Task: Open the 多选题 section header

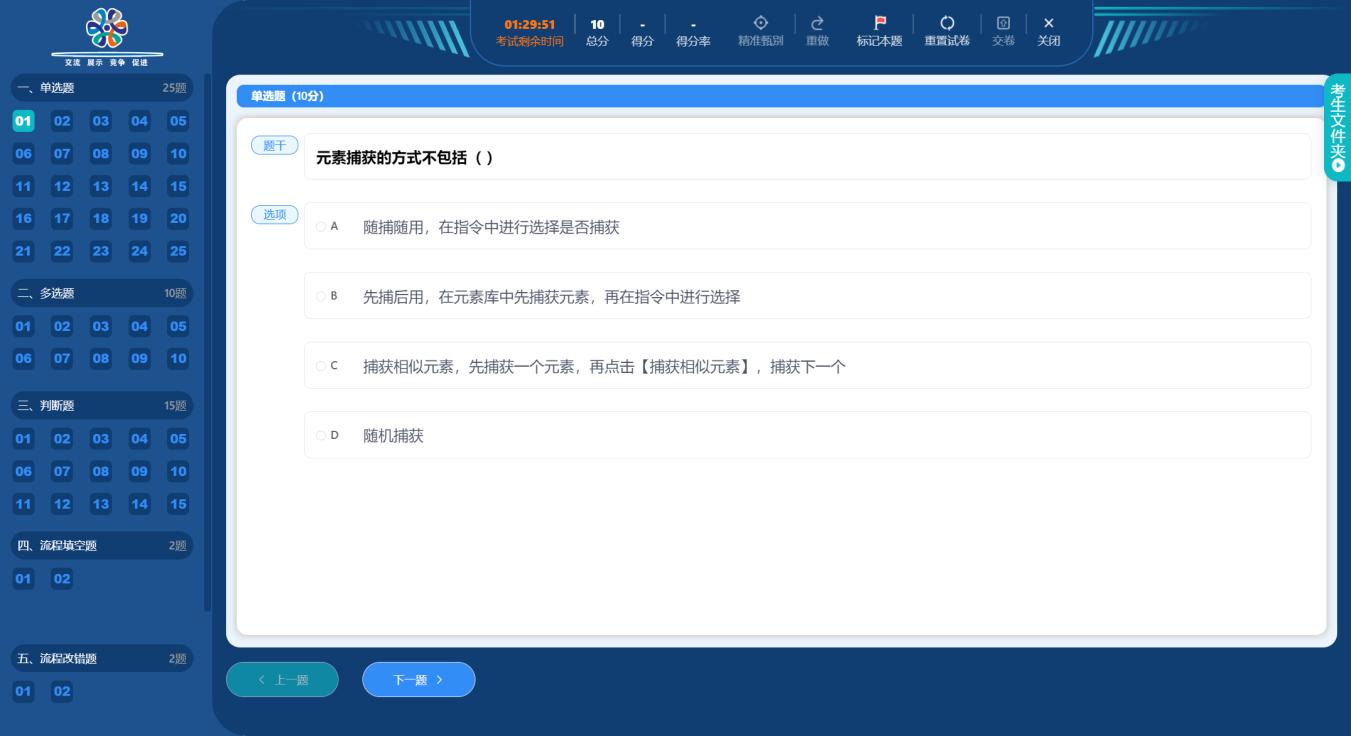Action: coord(101,293)
